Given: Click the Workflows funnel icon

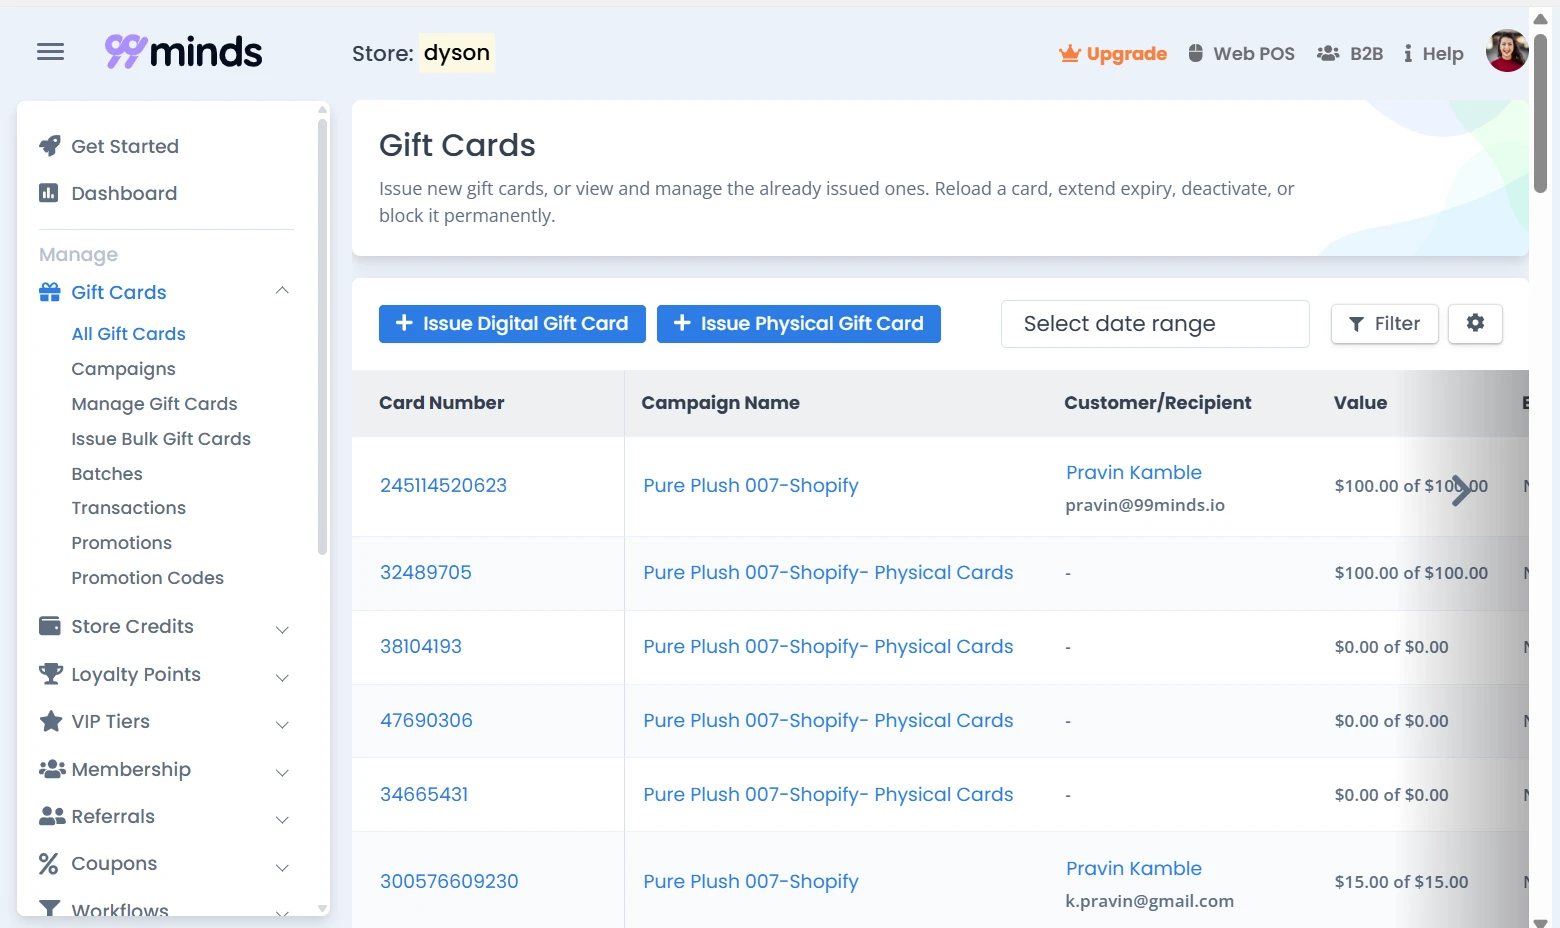Looking at the screenshot, I should tap(49, 909).
